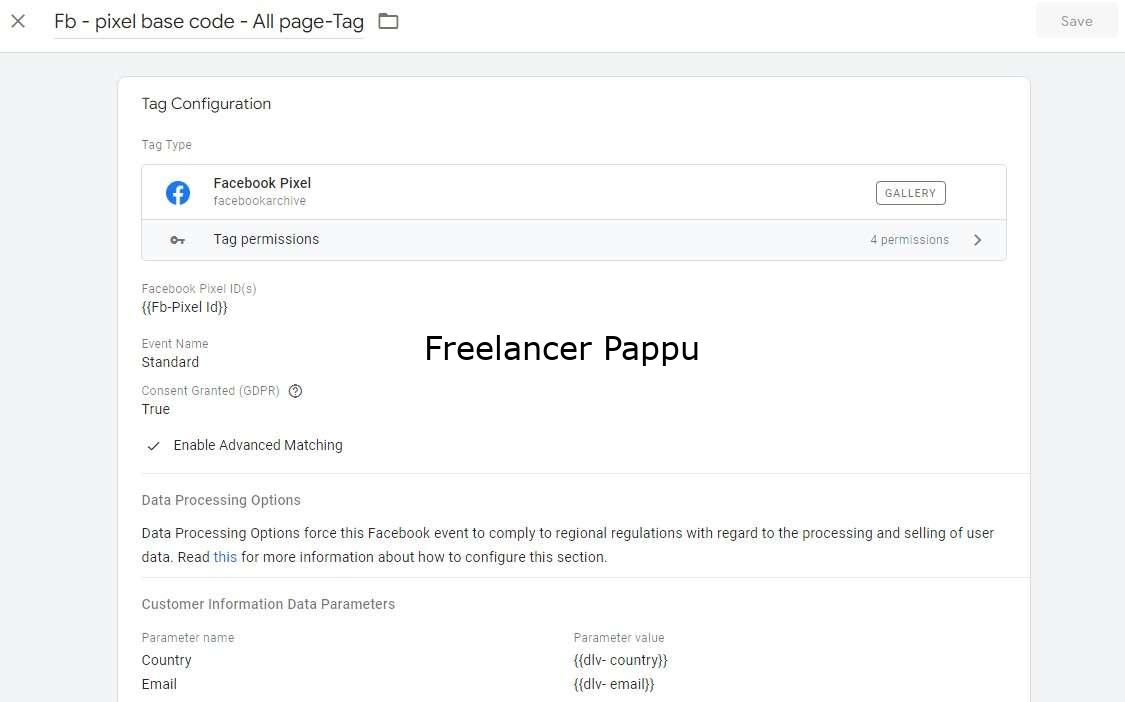
Task: Open the "this" link in Data Processing text
Action: click(225, 557)
